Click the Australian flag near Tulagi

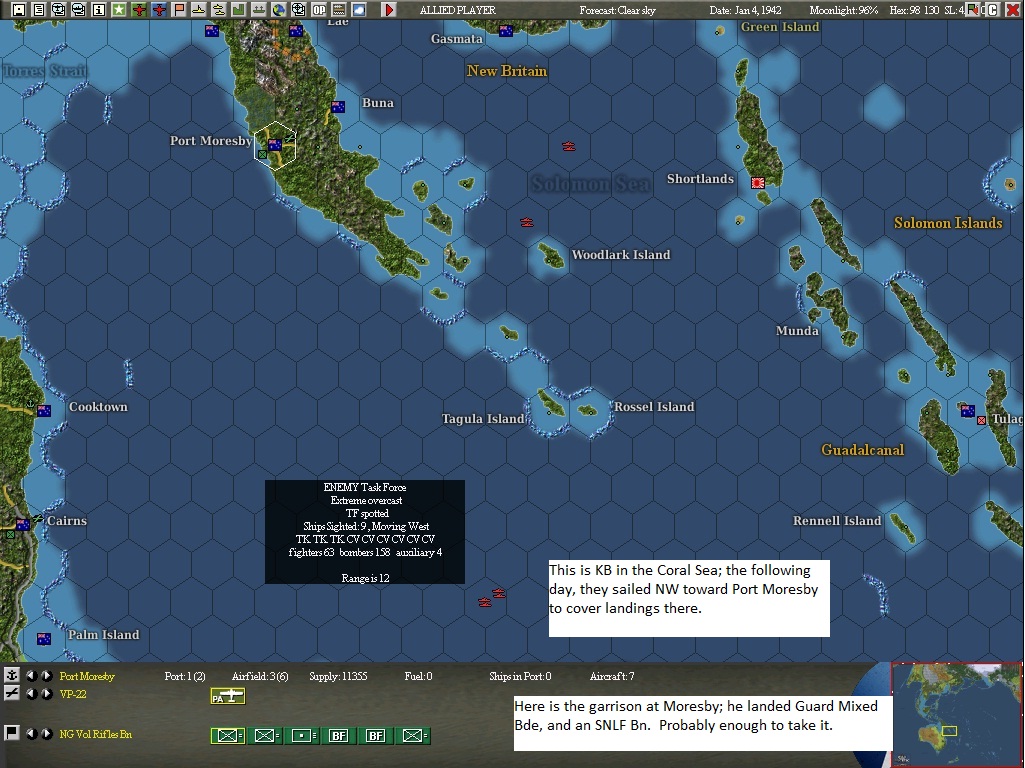pos(967,410)
